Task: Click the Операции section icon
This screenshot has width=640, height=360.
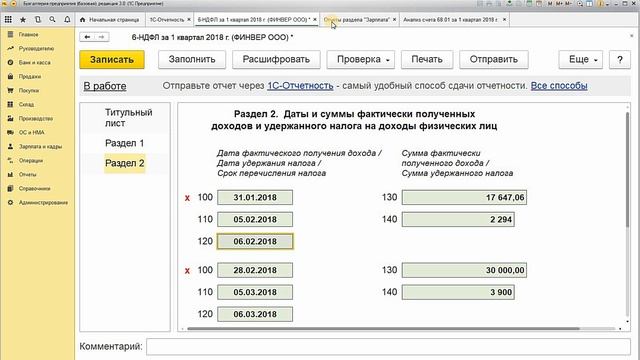Action: click(11, 160)
